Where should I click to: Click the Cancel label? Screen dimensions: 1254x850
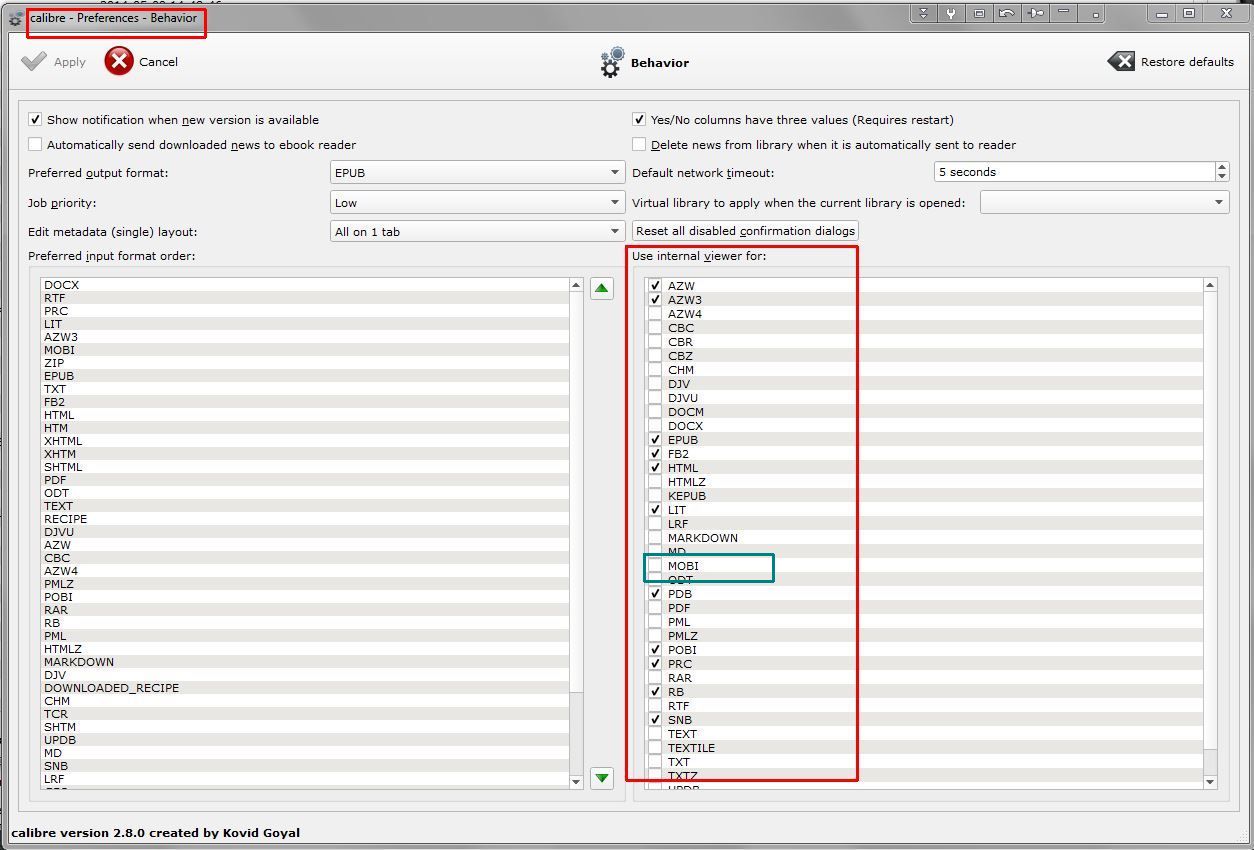(158, 62)
